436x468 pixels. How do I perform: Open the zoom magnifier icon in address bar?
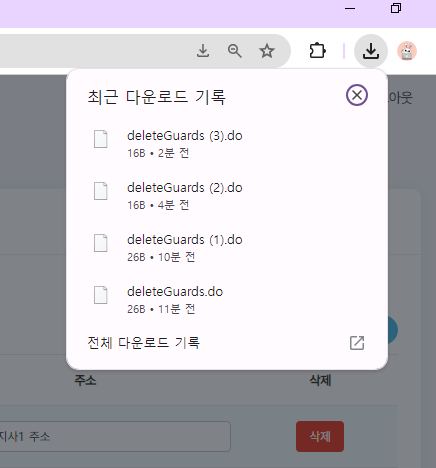click(x=235, y=51)
